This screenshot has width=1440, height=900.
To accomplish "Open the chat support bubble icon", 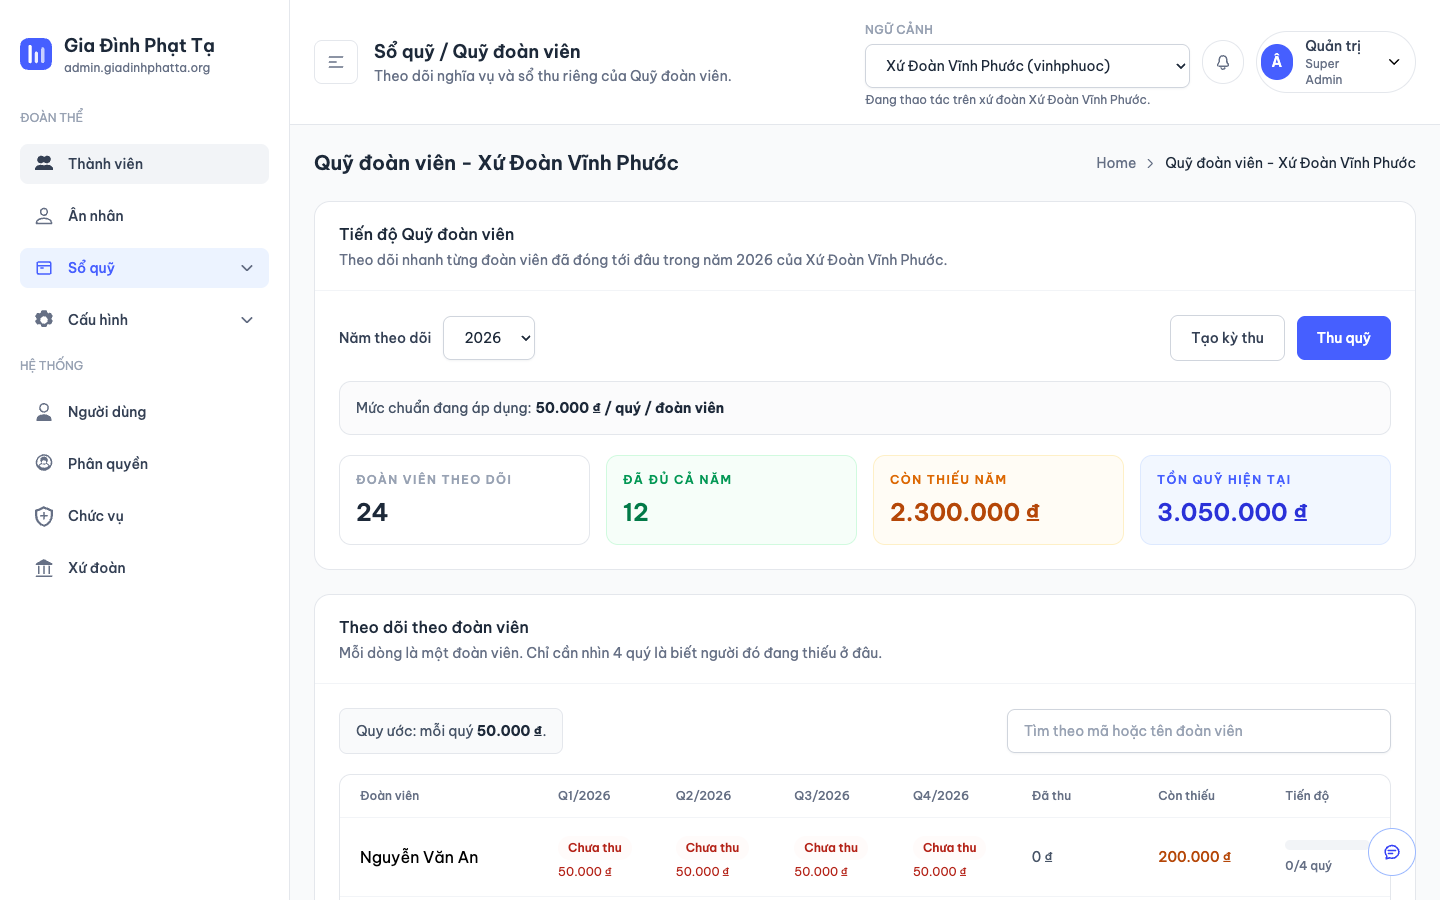I will (1392, 852).
